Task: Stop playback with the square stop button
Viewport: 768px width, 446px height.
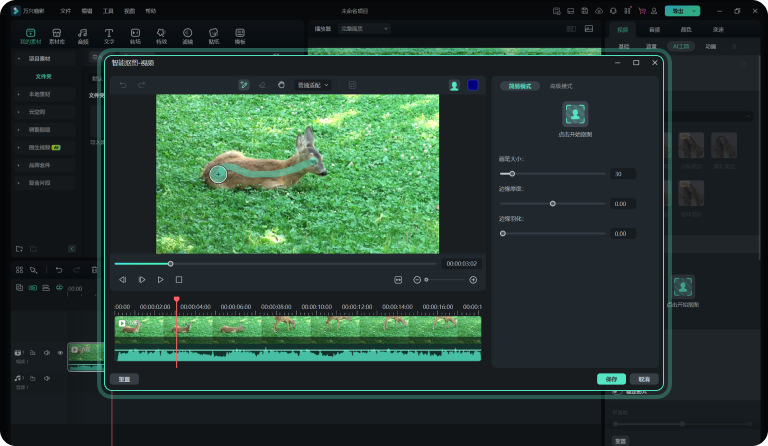Action: click(179, 280)
